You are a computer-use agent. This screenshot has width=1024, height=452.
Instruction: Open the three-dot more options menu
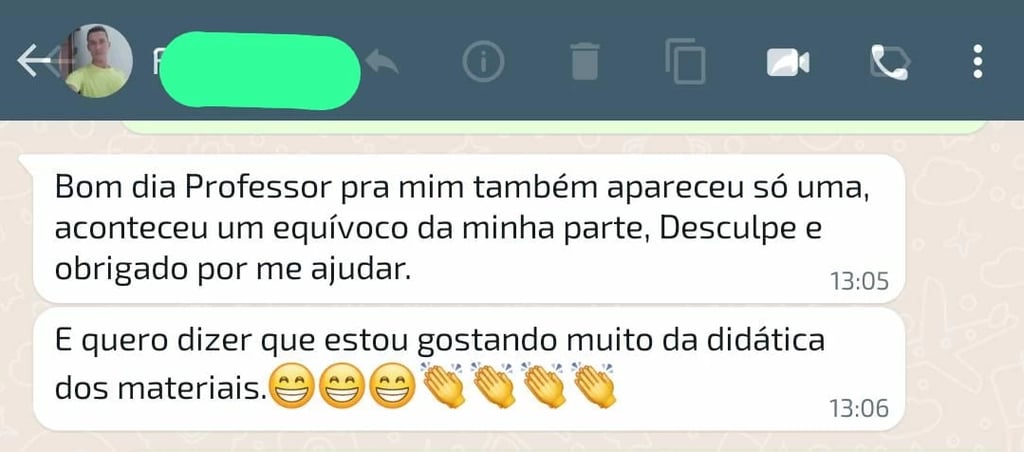coord(977,61)
